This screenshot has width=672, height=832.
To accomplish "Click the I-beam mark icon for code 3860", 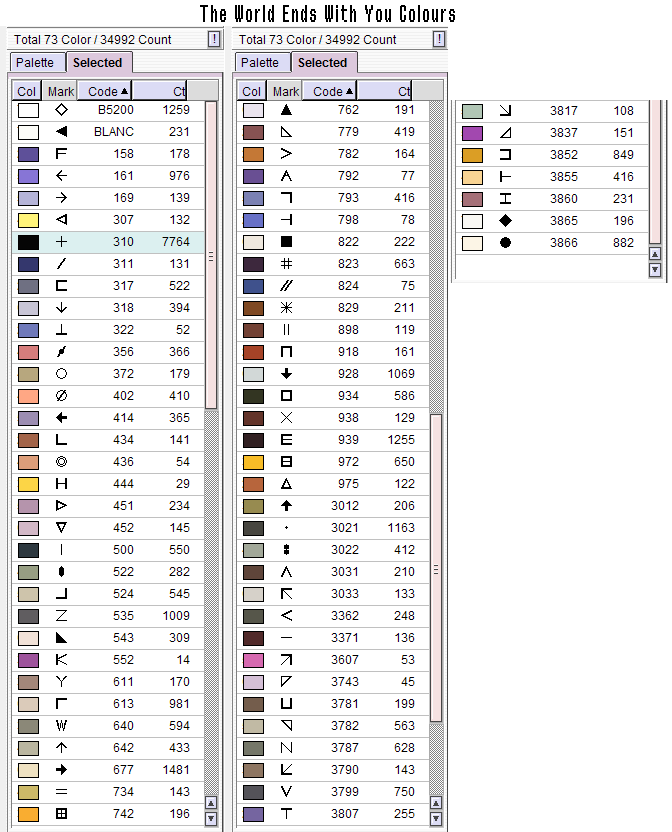I will (x=505, y=199).
